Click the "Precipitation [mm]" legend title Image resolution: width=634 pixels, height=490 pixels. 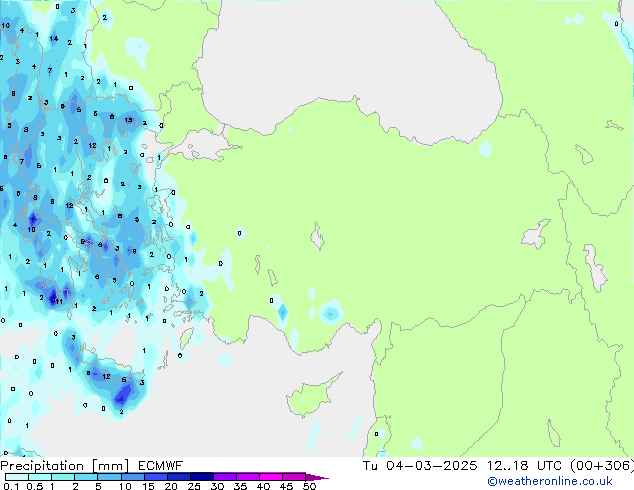click(64, 465)
